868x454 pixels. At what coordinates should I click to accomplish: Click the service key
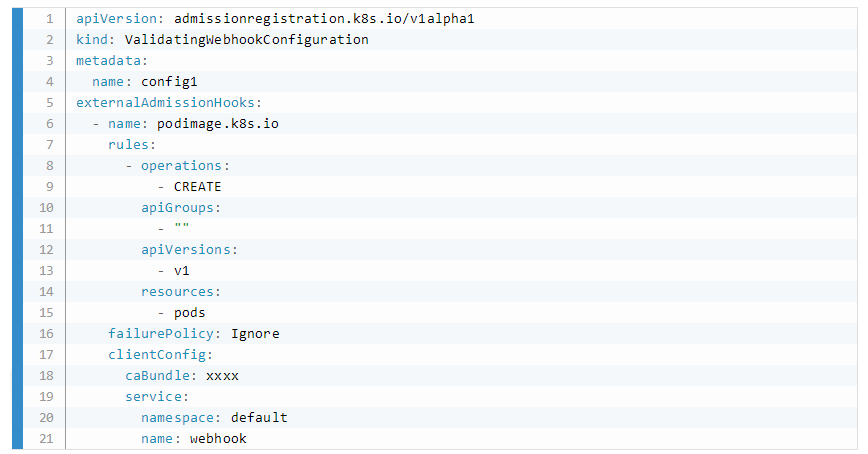(153, 397)
